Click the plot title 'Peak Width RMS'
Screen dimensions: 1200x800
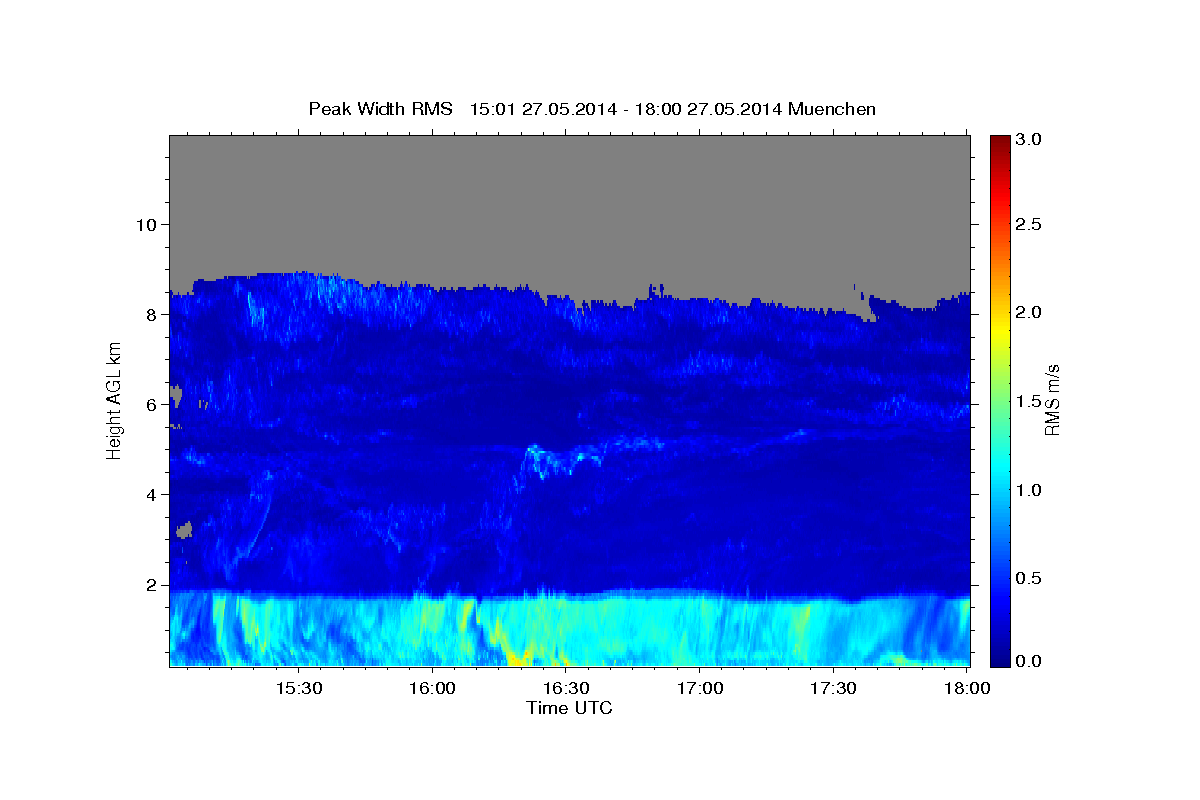(x=380, y=109)
